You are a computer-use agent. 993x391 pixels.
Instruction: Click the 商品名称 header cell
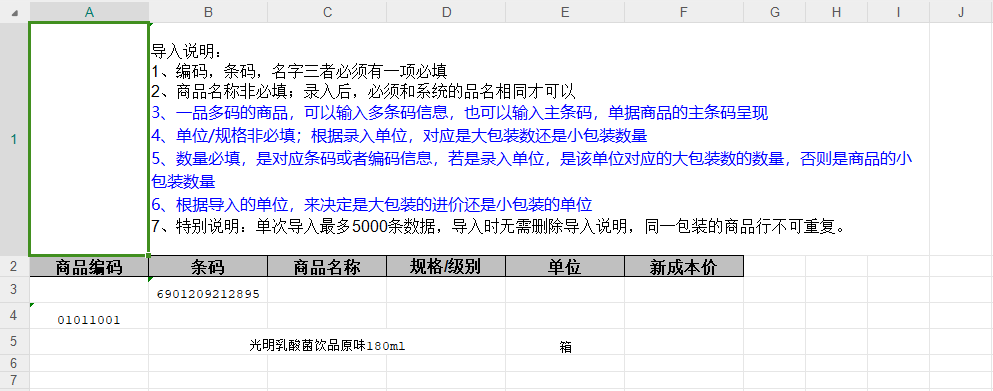(327, 267)
